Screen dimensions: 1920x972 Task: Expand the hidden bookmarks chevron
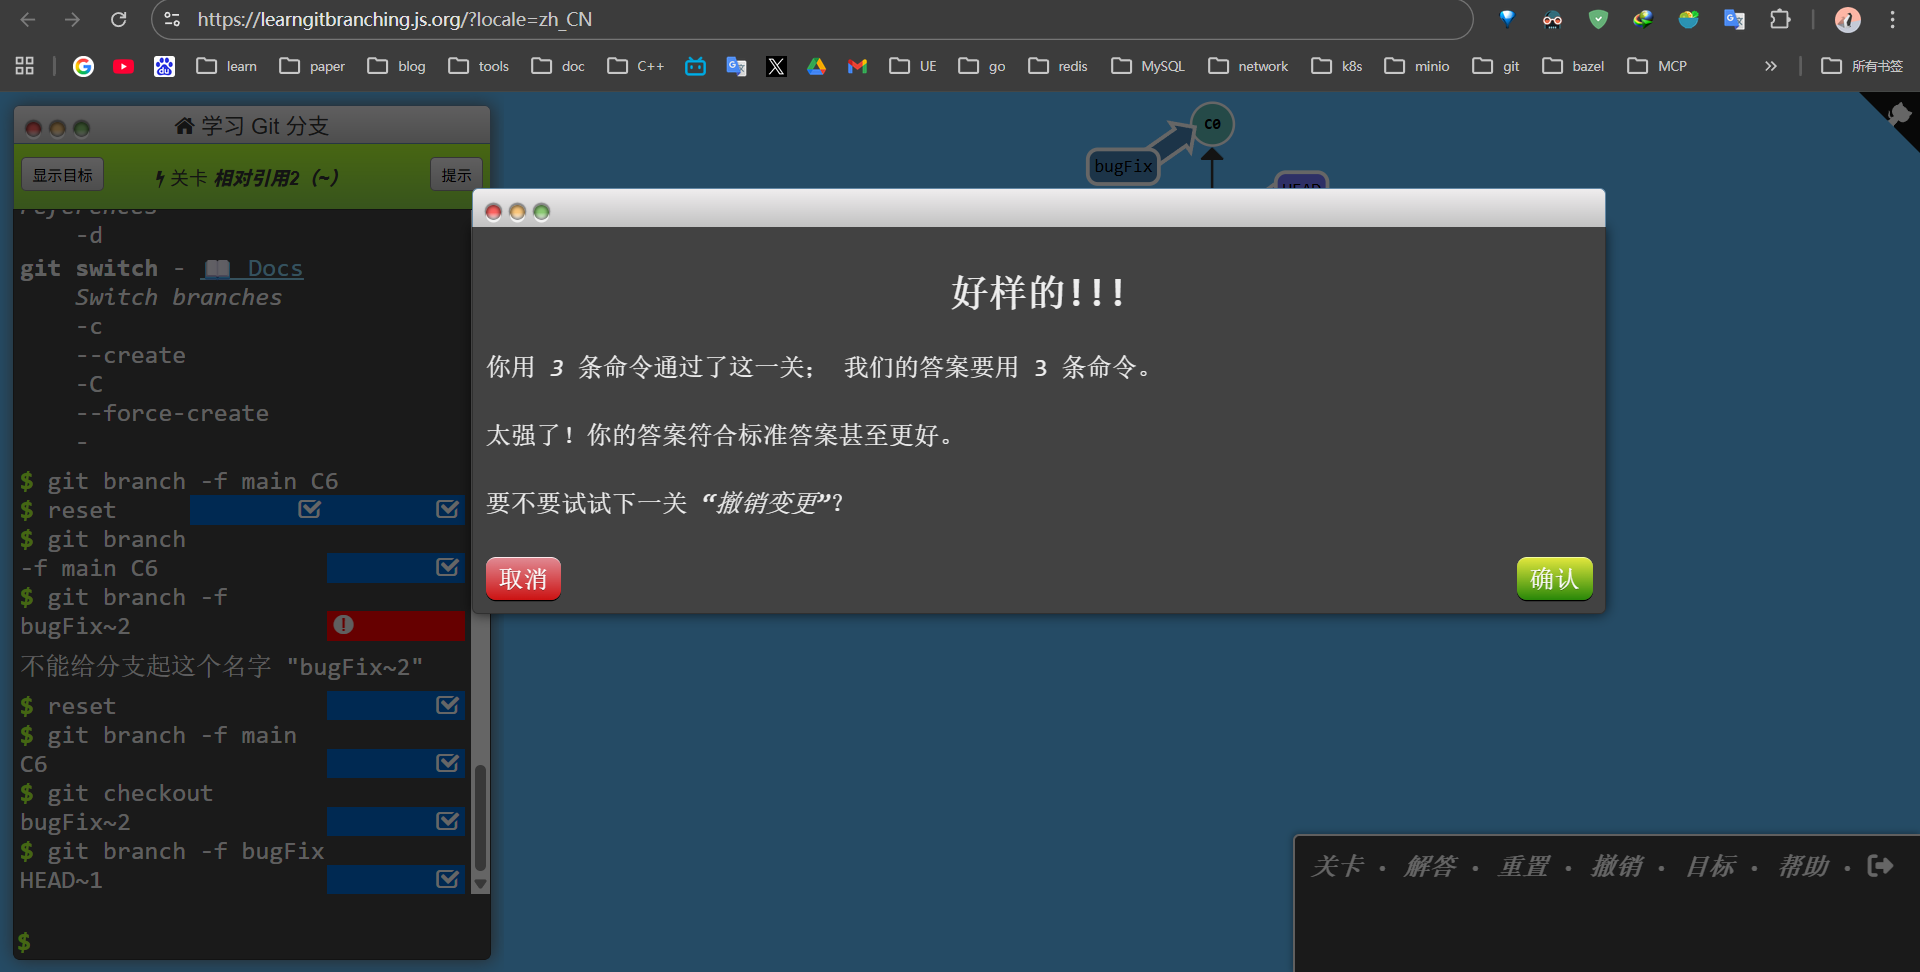[x=1771, y=66]
